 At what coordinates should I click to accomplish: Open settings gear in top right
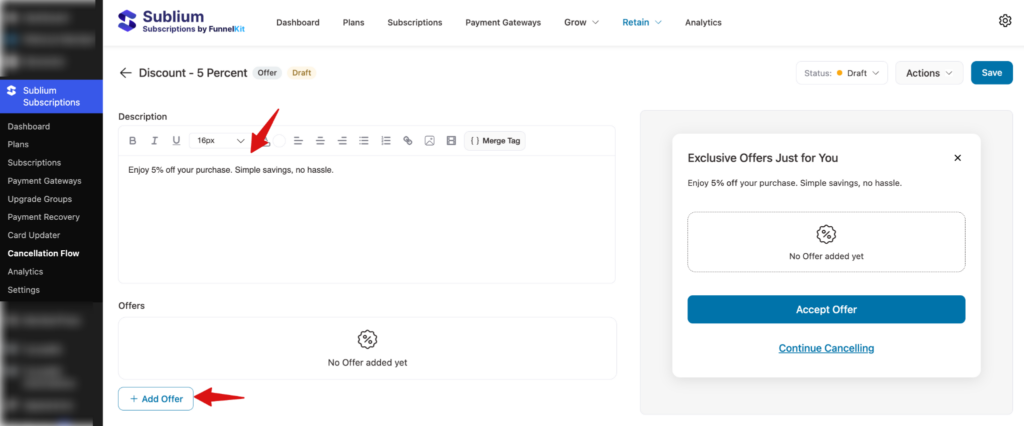[x=1005, y=21]
